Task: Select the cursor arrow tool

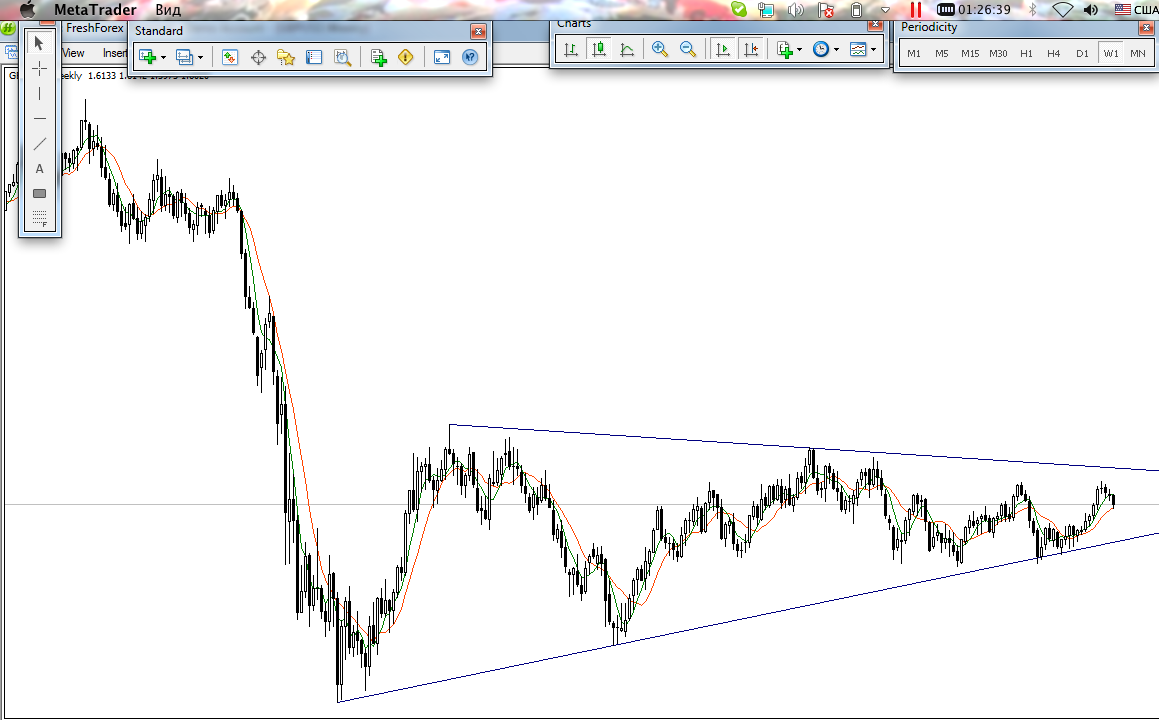Action: pos(39,44)
